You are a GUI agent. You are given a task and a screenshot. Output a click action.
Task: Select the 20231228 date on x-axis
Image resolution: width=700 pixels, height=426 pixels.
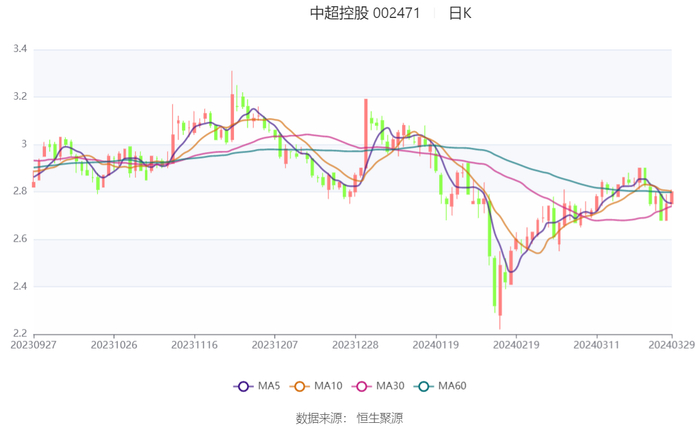tap(355, 345)
